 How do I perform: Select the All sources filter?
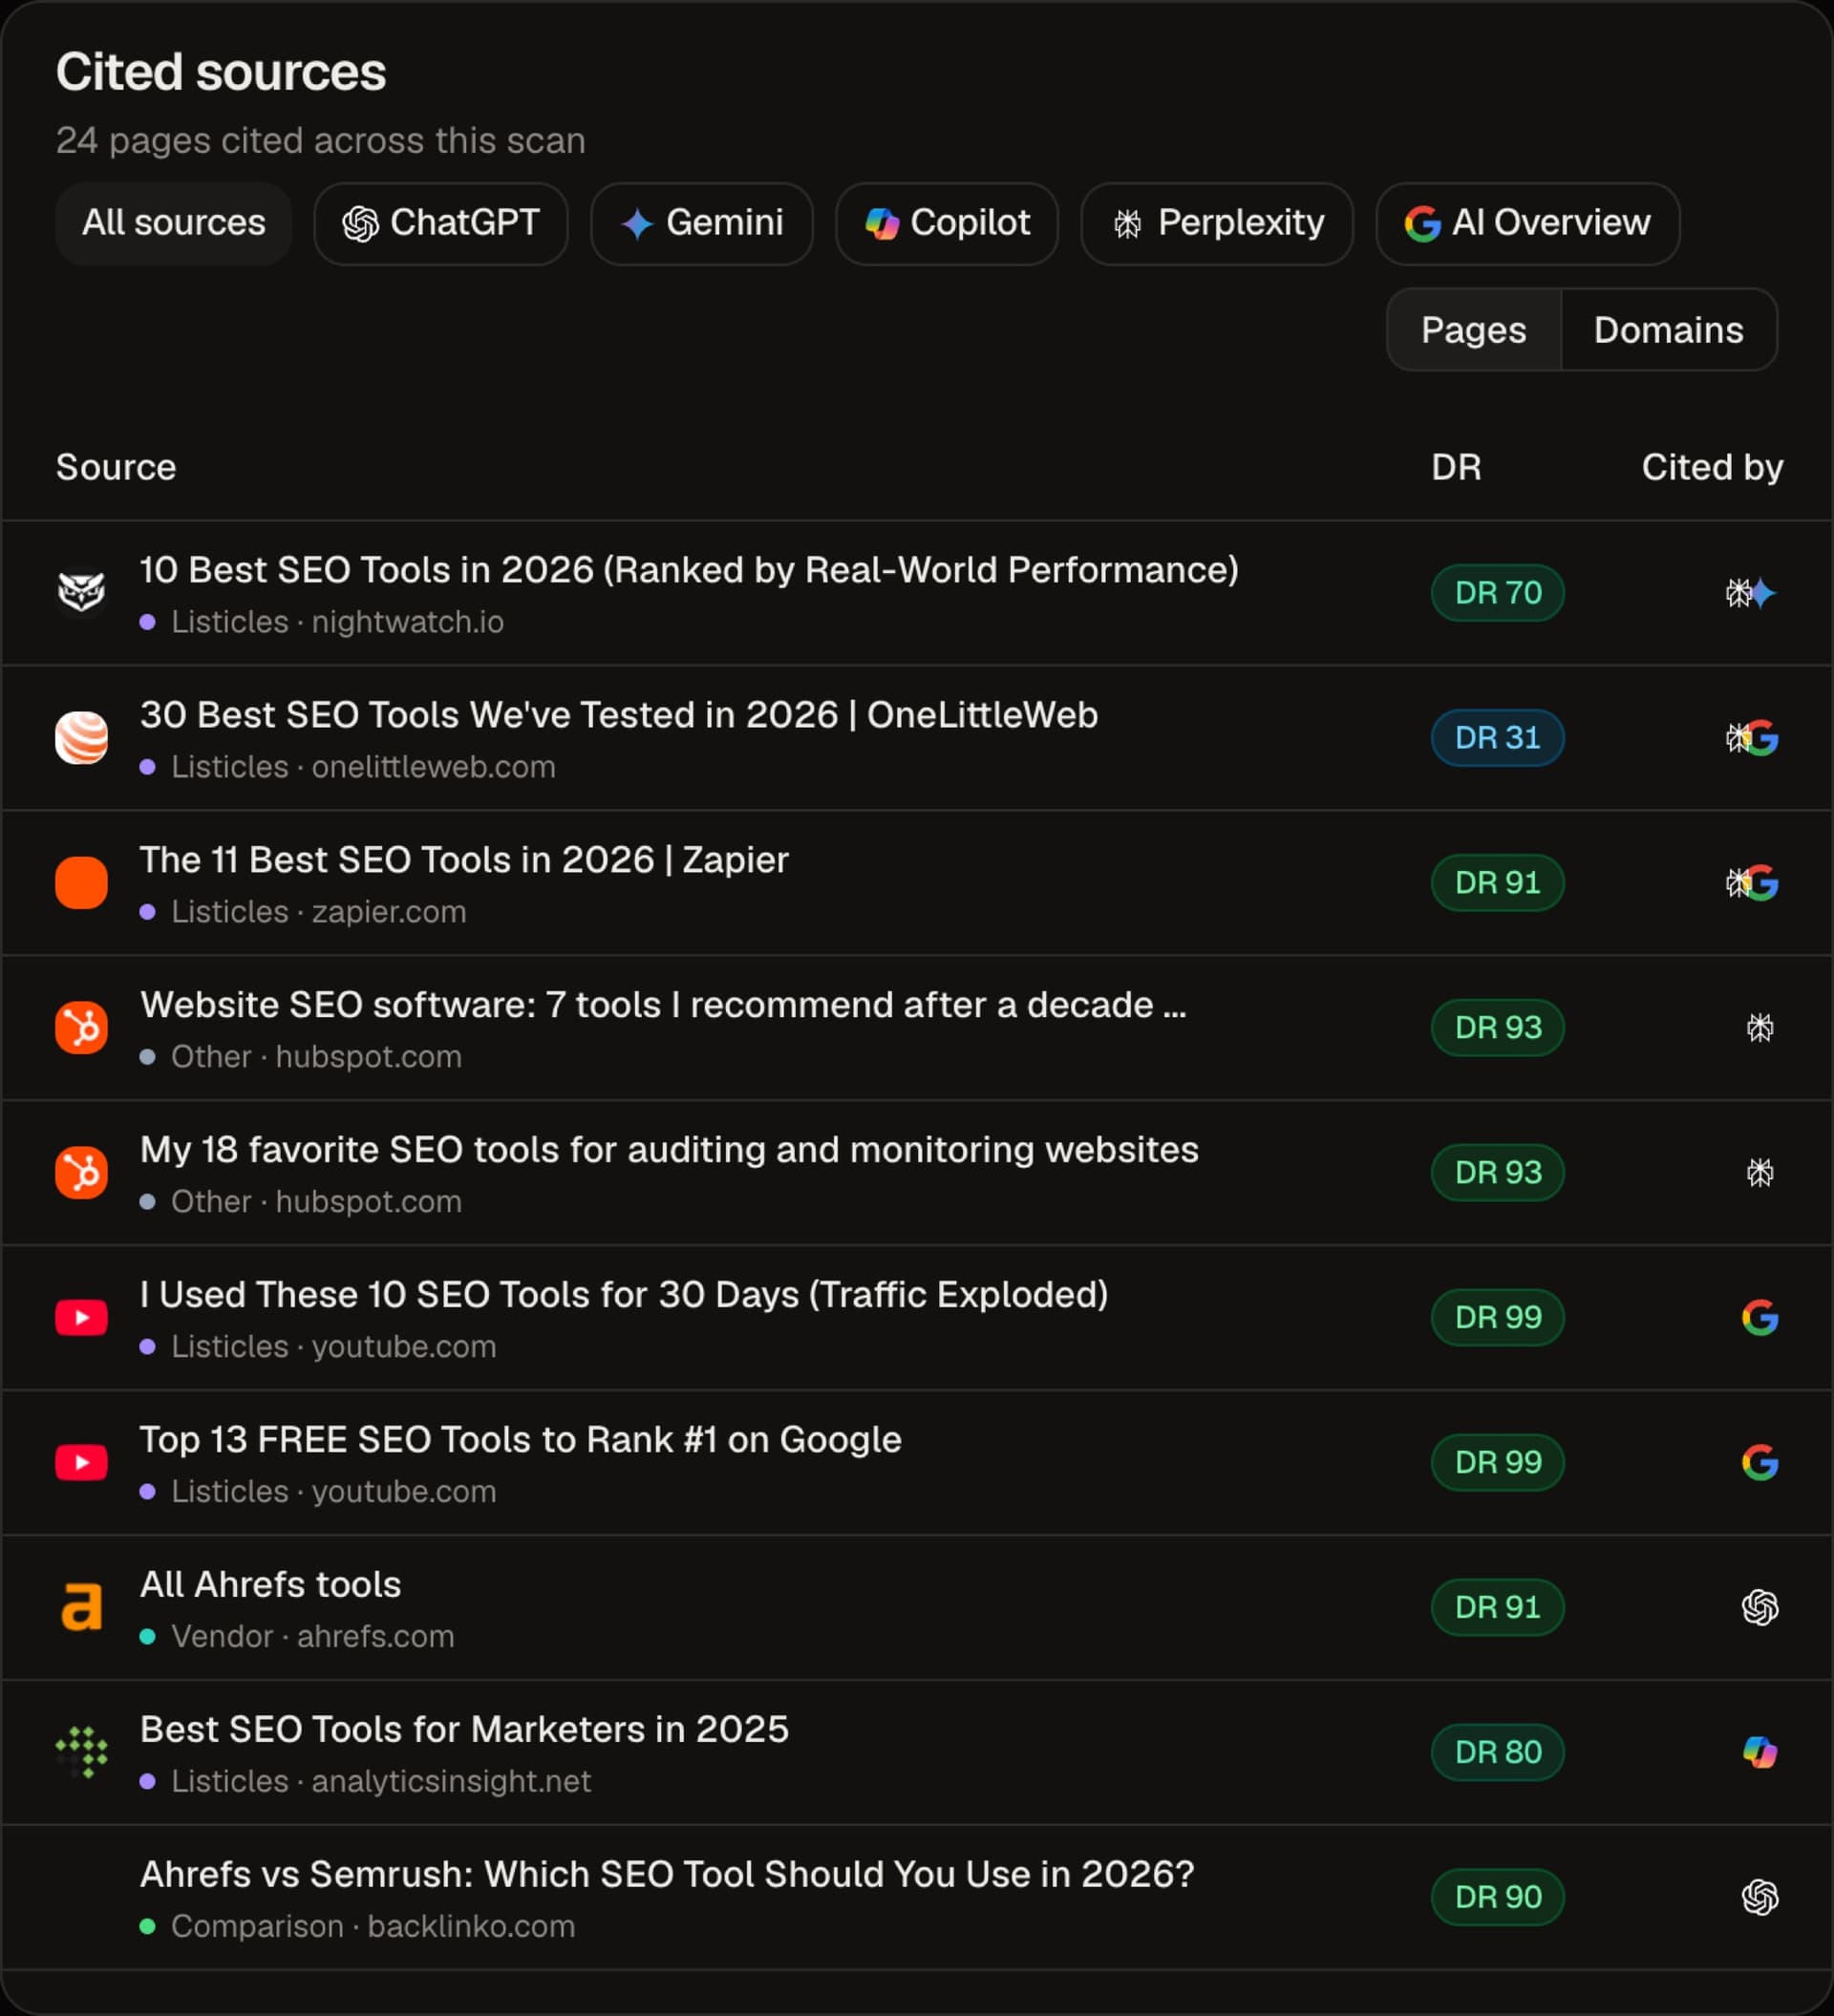pos(173,223)
